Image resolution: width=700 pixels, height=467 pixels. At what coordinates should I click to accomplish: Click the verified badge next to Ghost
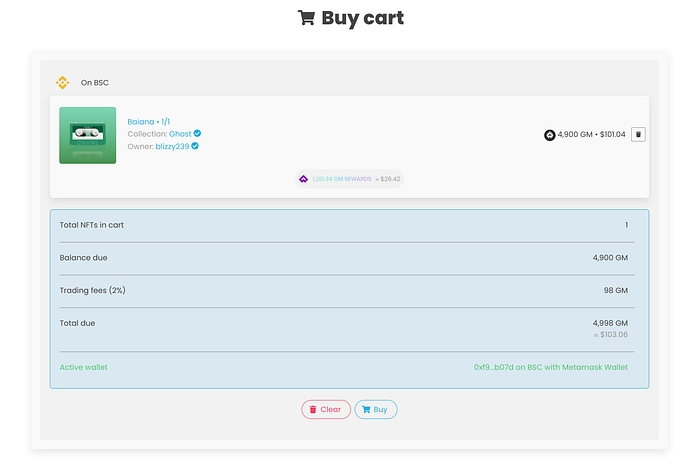tap(198, 133)
